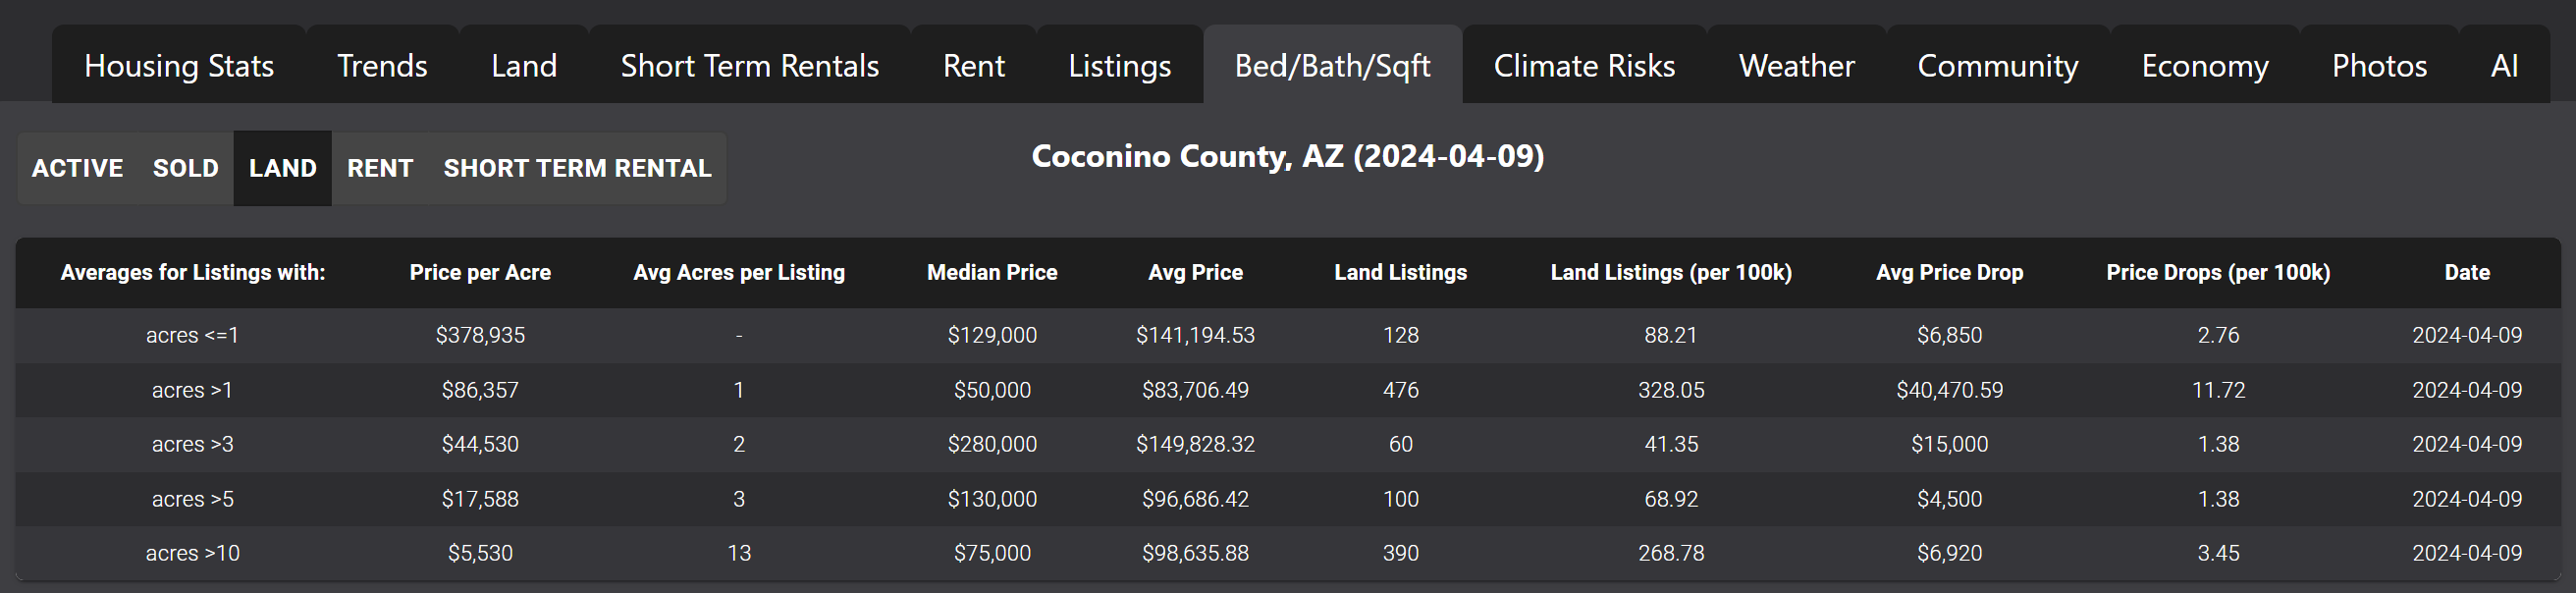The width and height of the screenshot is (2576, 593).
Task: Show the Photos tab
Action: [x=2380, y=65]
